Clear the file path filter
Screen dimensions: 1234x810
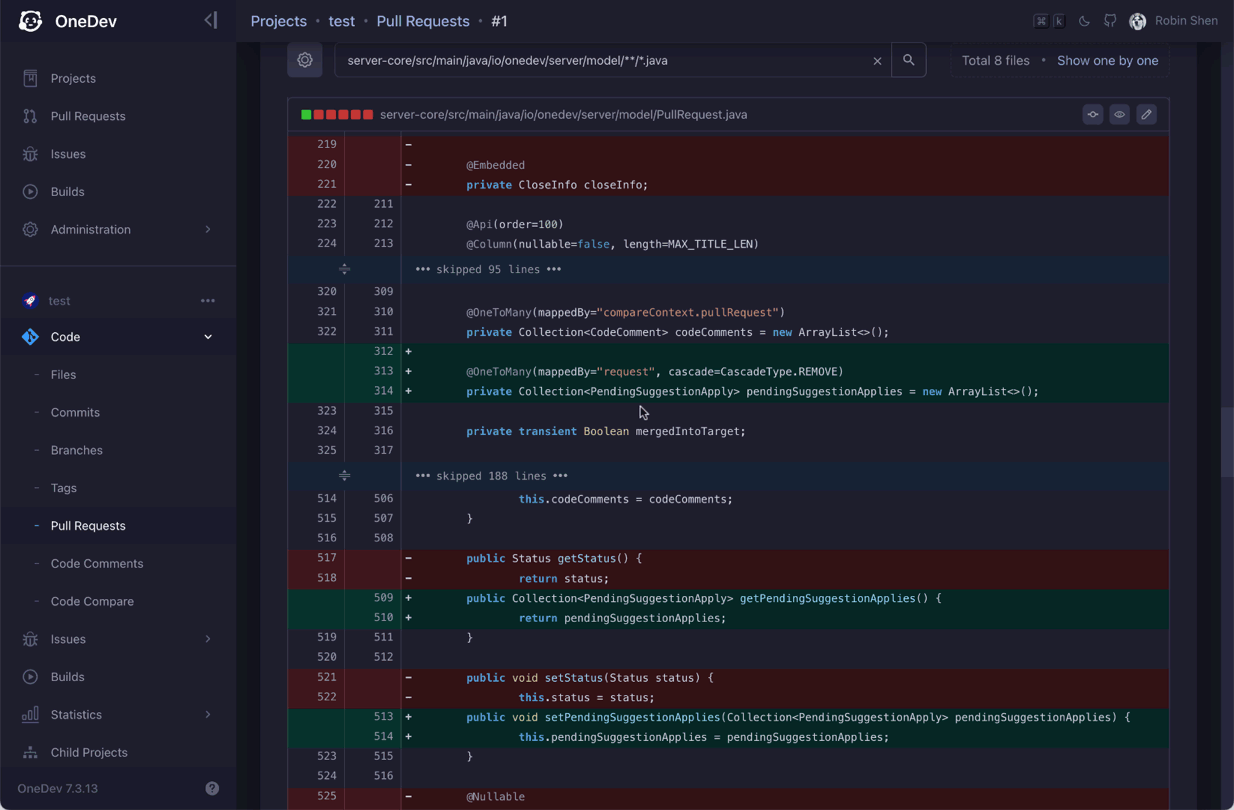click(x=877, y=61)
